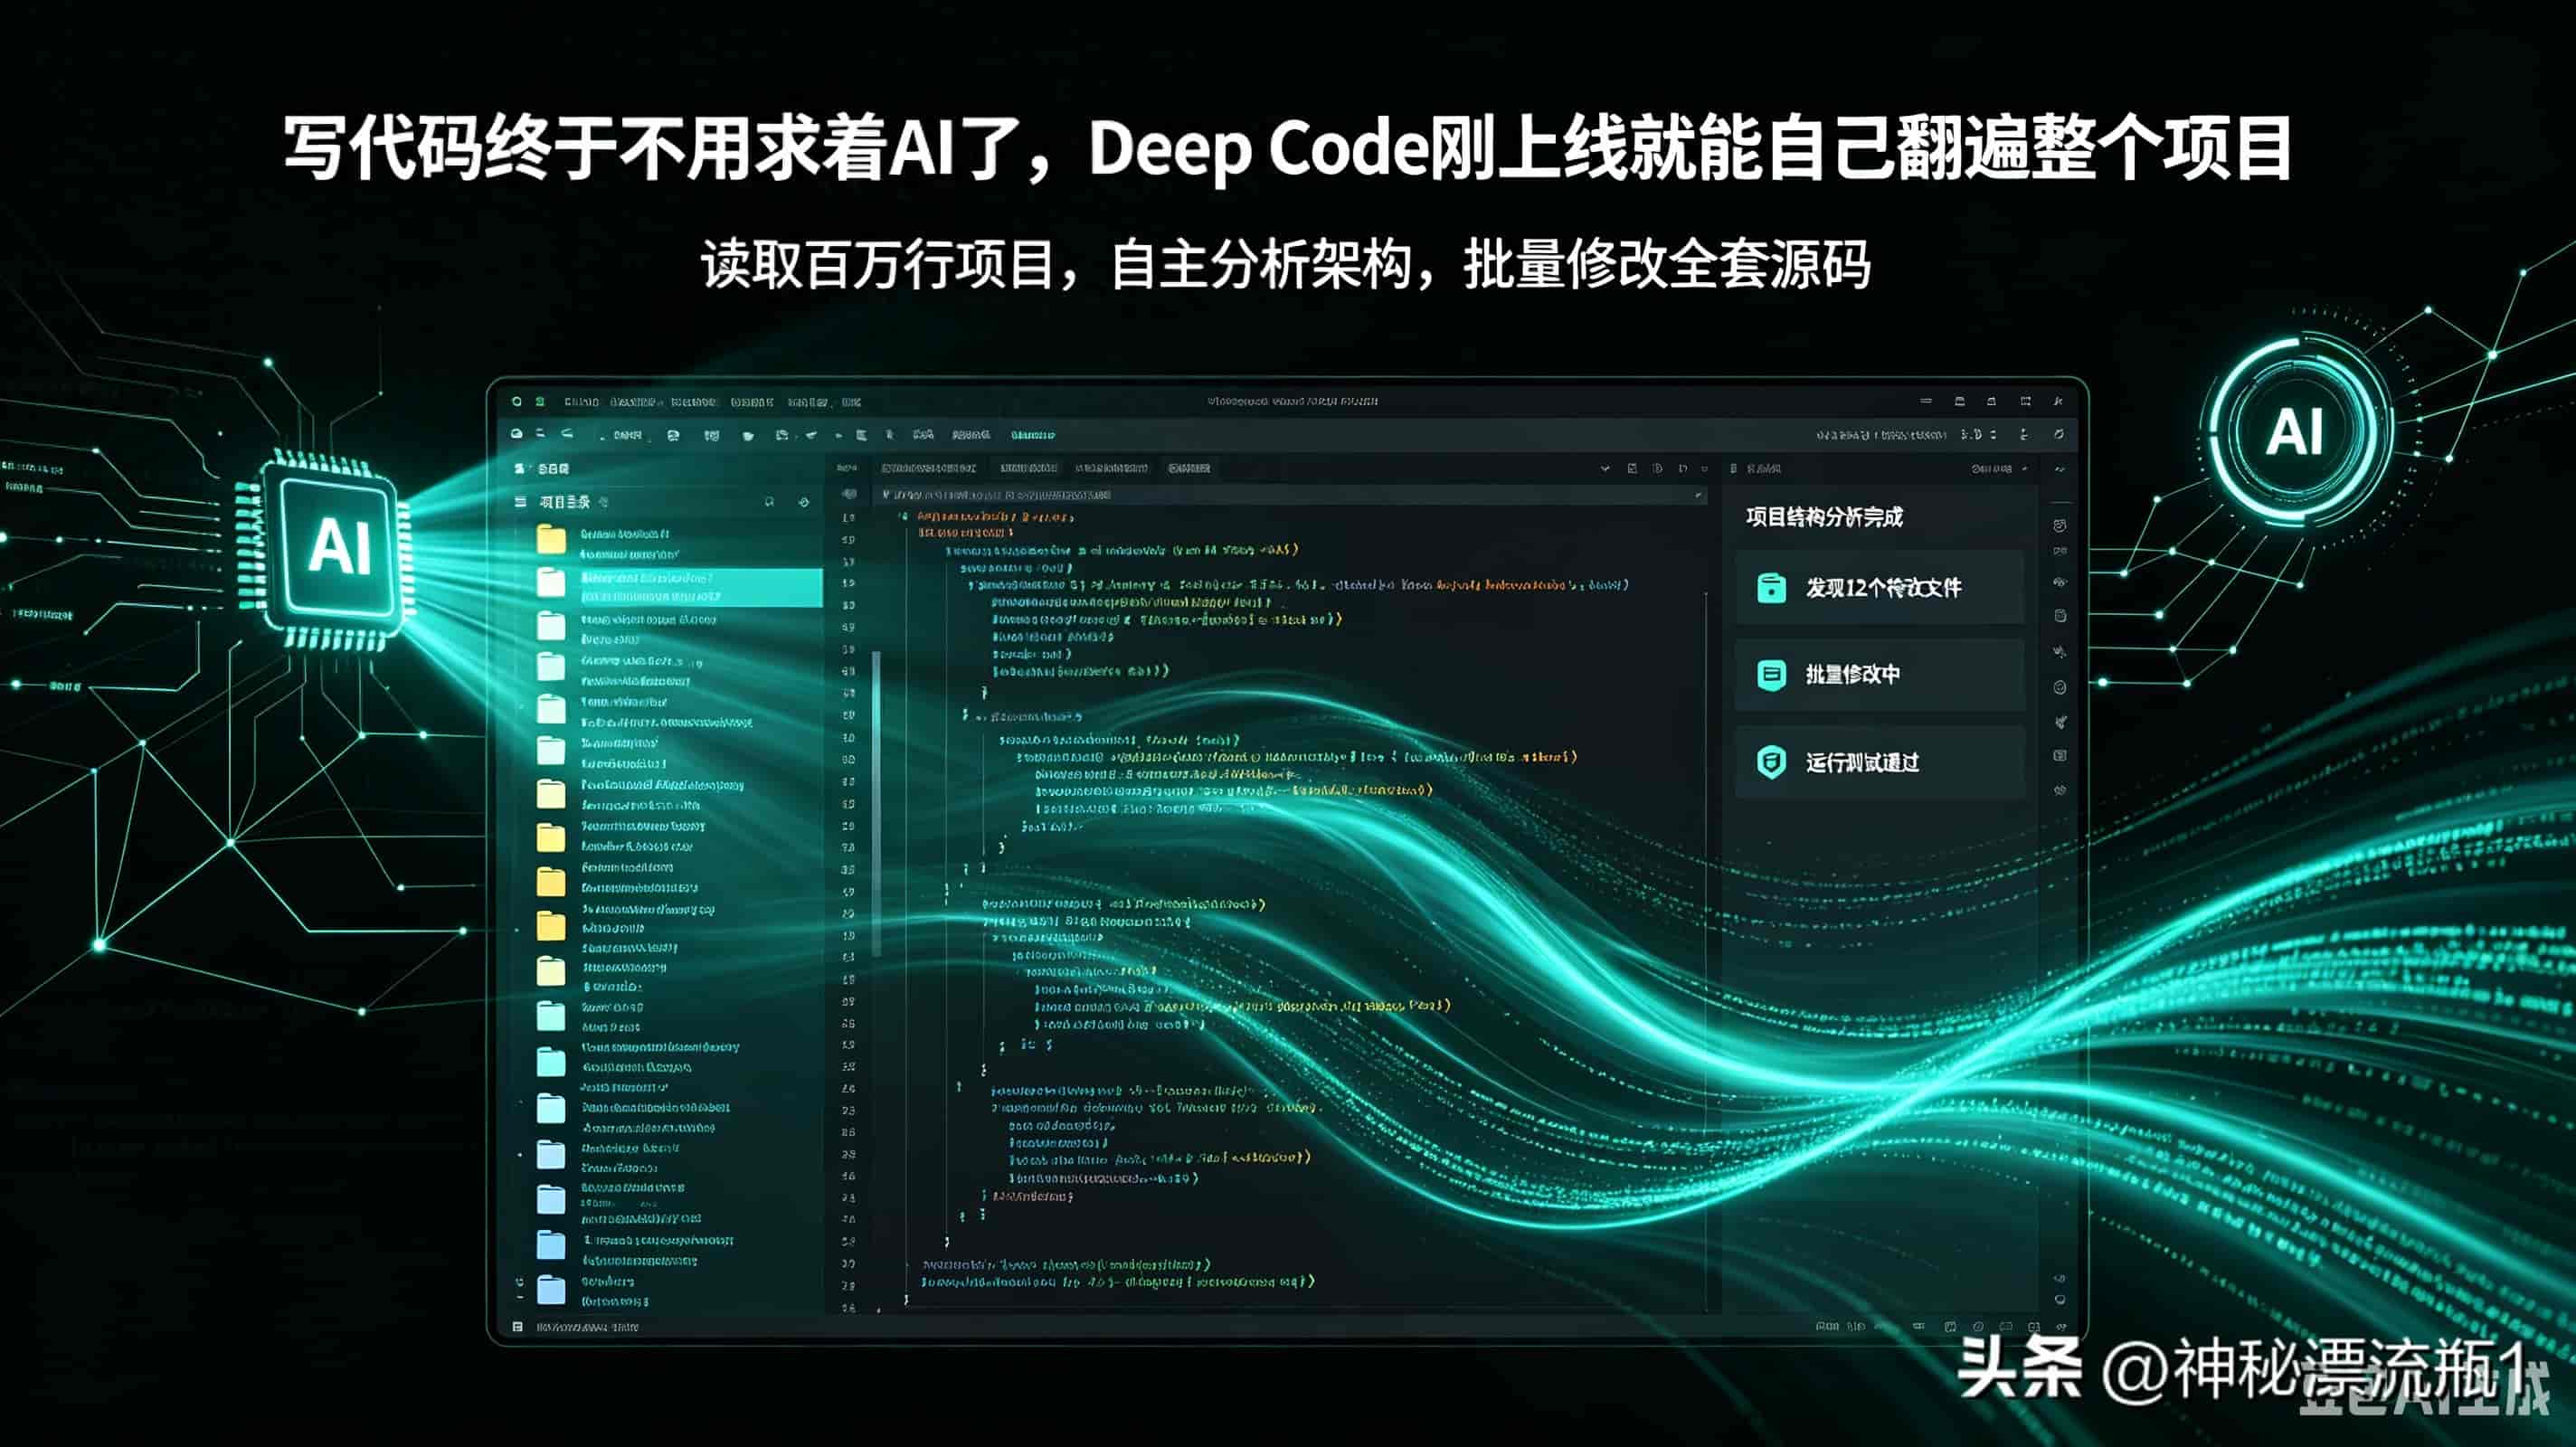Click the green icon beside title bar circle
The height and width of the screenshot is (1447, 2576).
pos(540,401)
